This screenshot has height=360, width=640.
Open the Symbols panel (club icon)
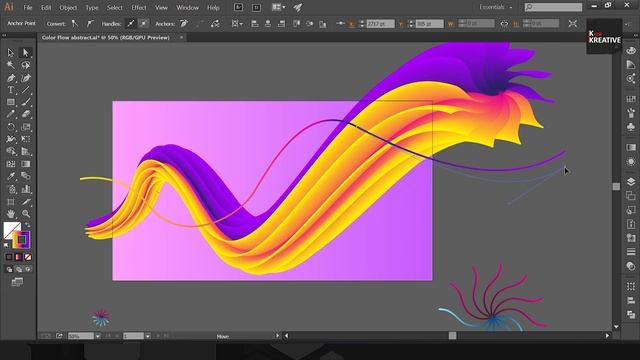click(x=631, y=127)
